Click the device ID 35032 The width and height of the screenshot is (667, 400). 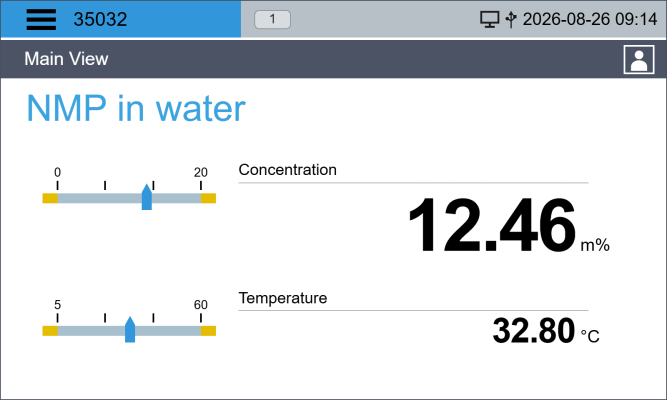[x=100, y=20]
